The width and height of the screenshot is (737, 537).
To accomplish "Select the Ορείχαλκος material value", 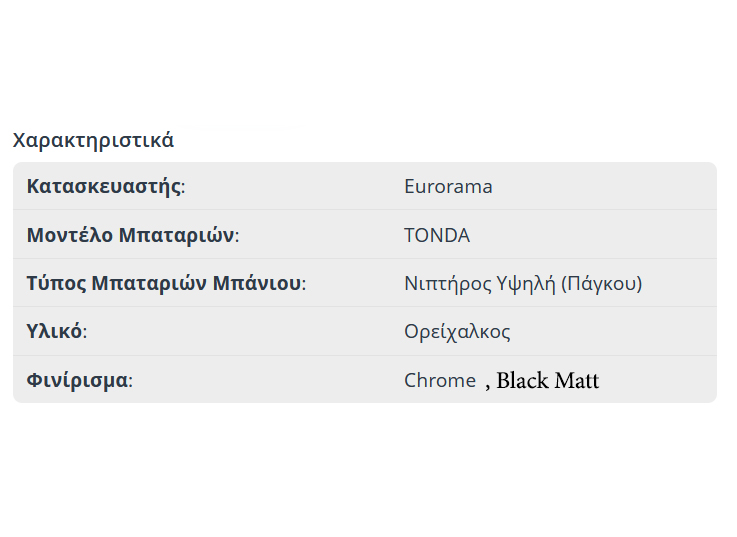I will click(457, 332).
